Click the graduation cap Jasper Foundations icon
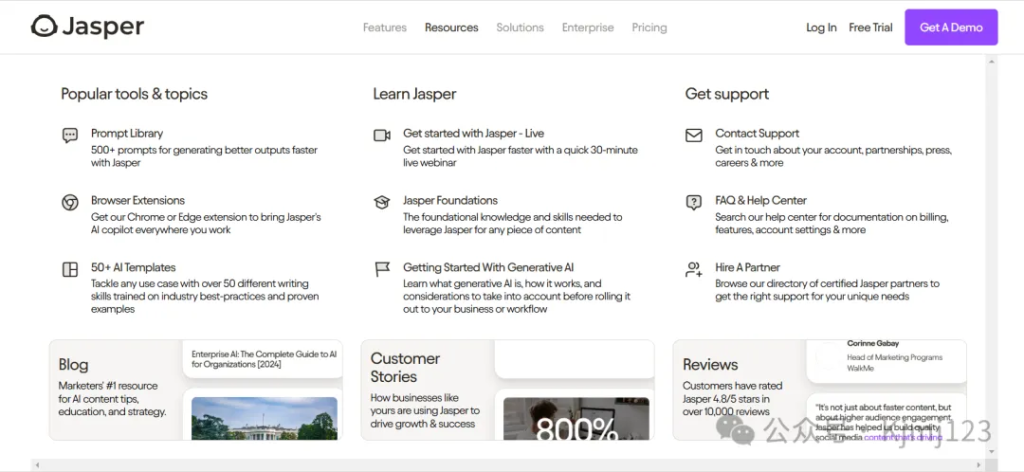This screenshot has width=1024, height=472. pyautogui.click(x=382, y=202)
